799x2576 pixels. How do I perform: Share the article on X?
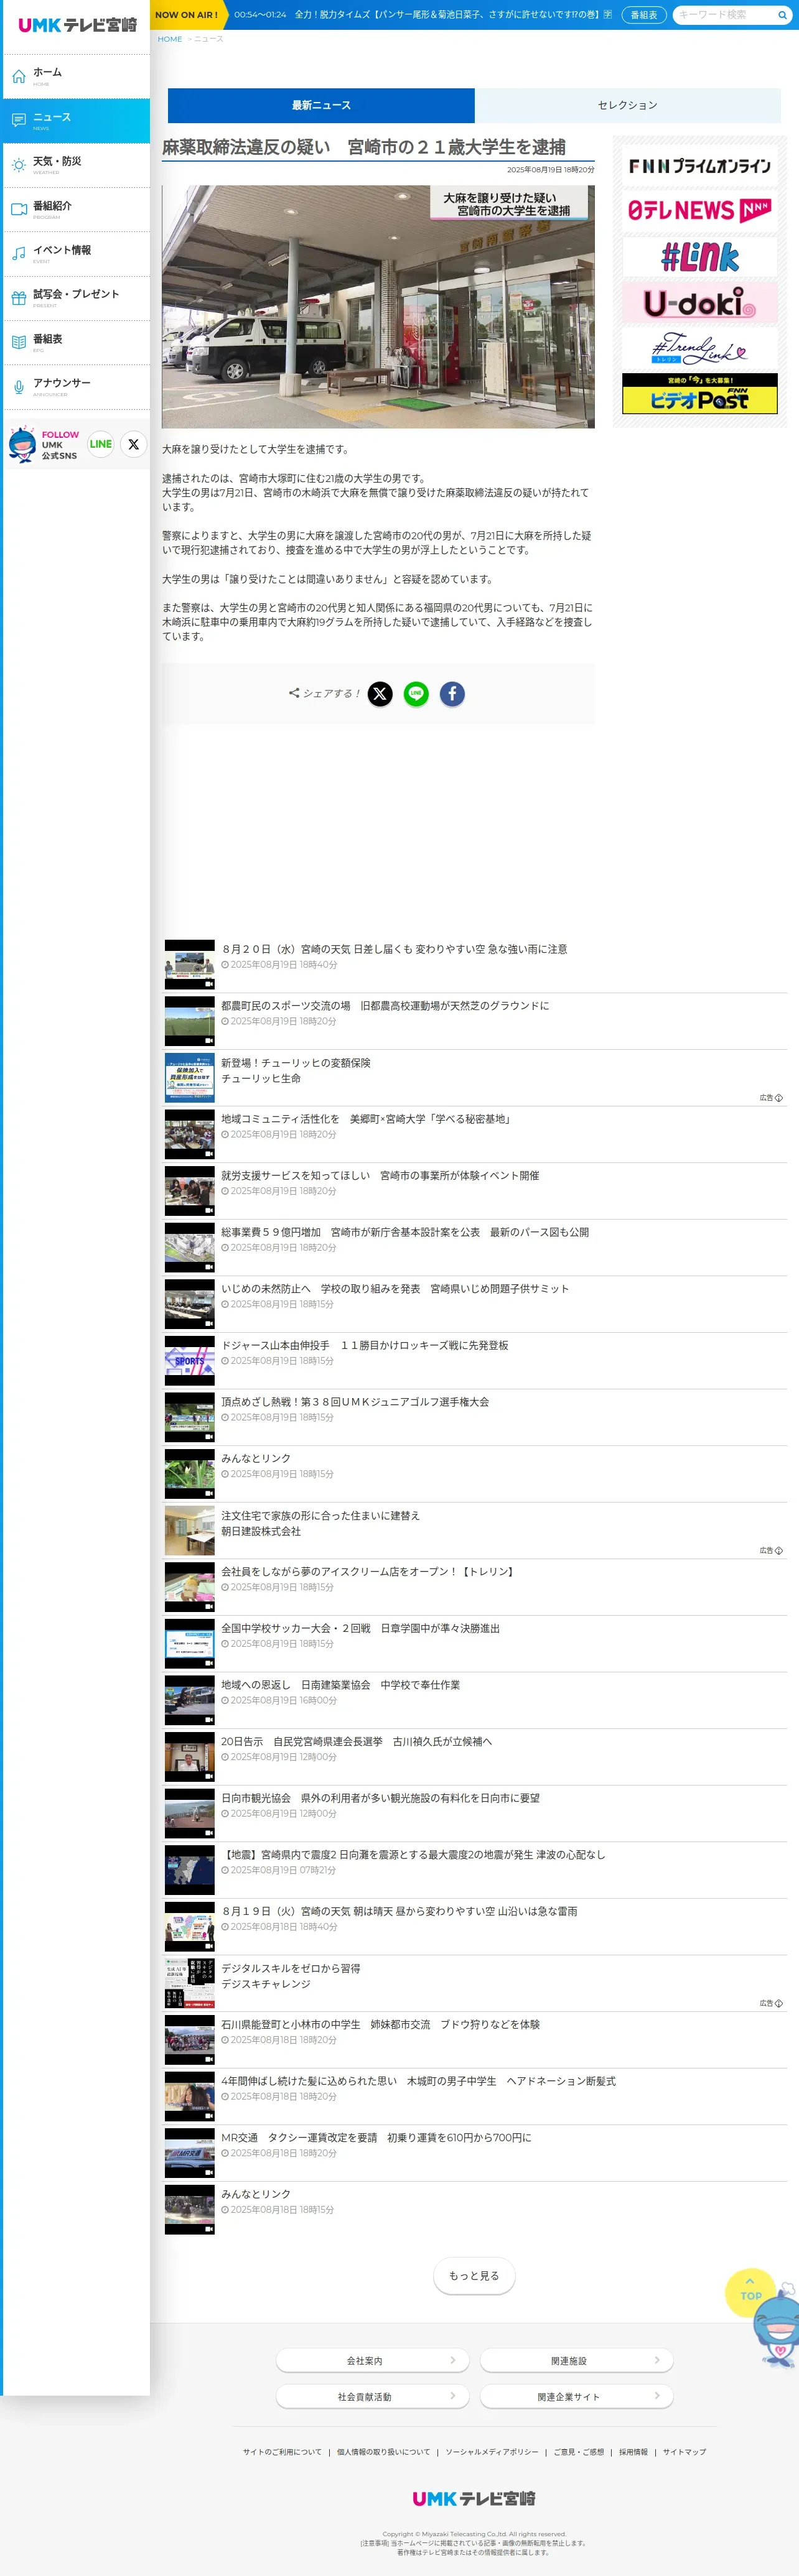tap(380, 693)
